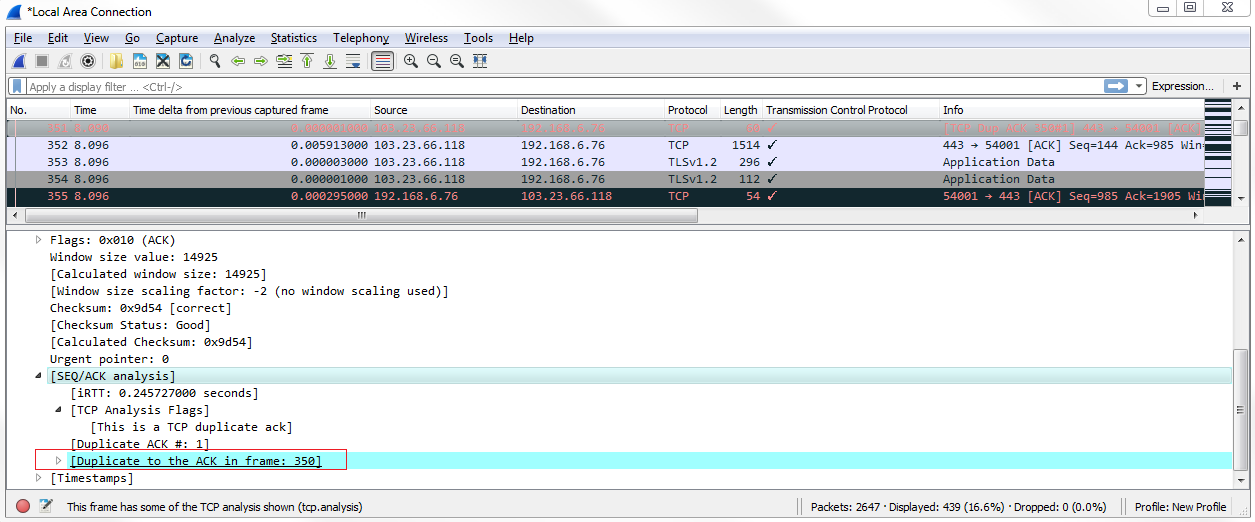Click the apply filter arrow button
The image size is (1255, 522).
point(1116,86)
